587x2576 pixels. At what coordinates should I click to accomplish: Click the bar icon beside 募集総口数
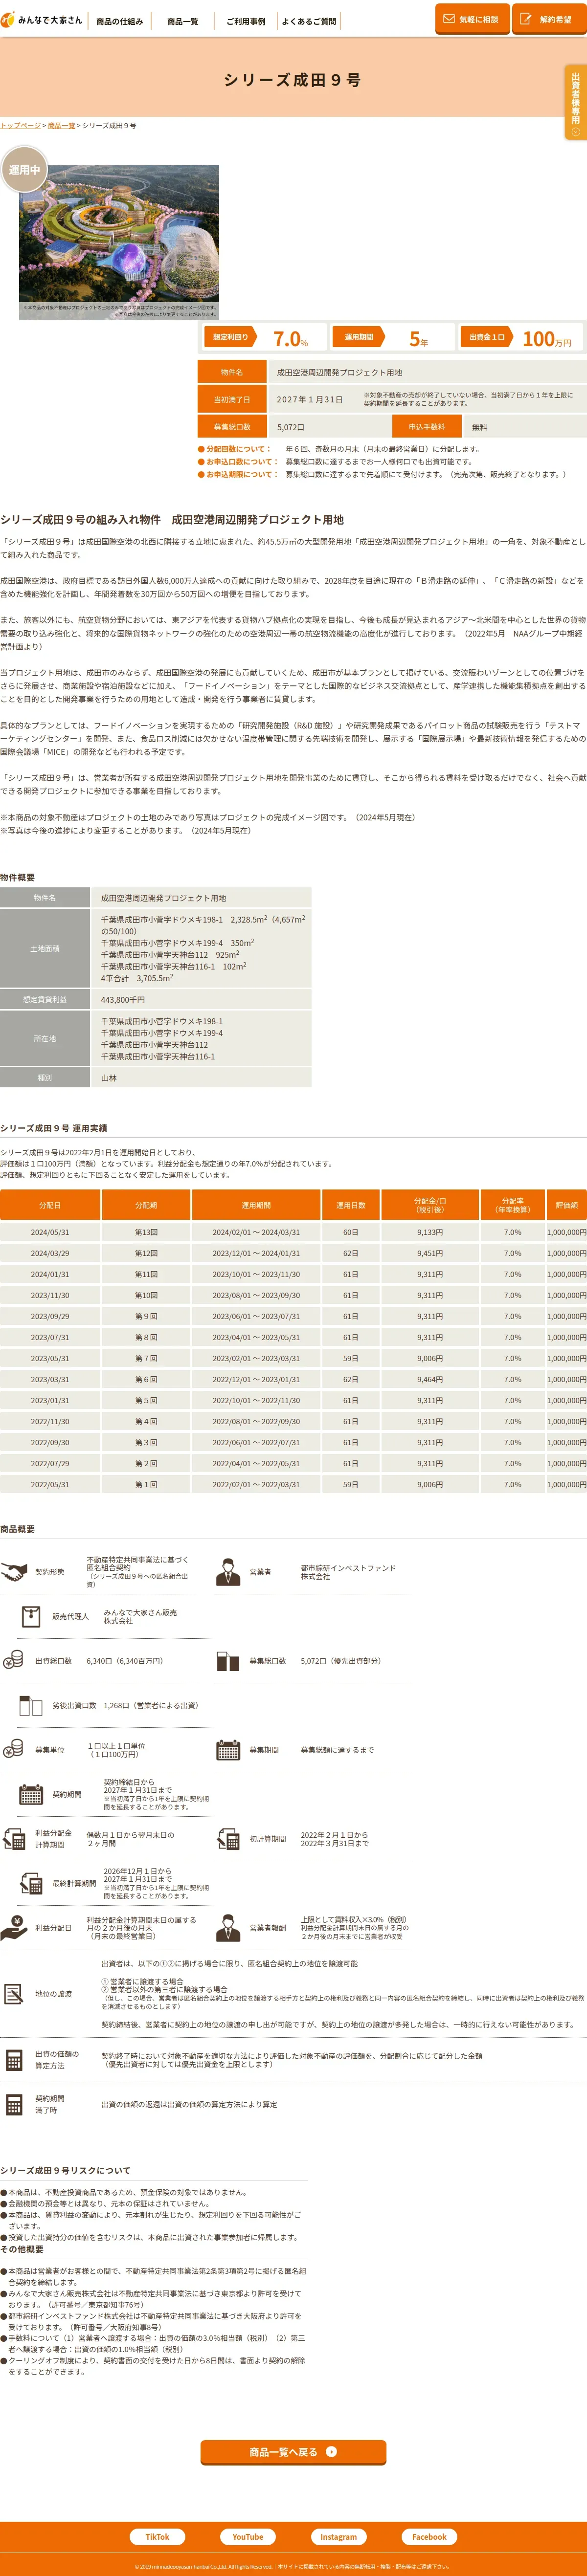pos(227,1661)
